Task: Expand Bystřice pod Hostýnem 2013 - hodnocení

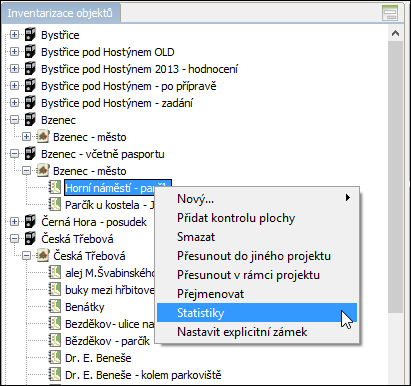Action: [x=14, y=68]
